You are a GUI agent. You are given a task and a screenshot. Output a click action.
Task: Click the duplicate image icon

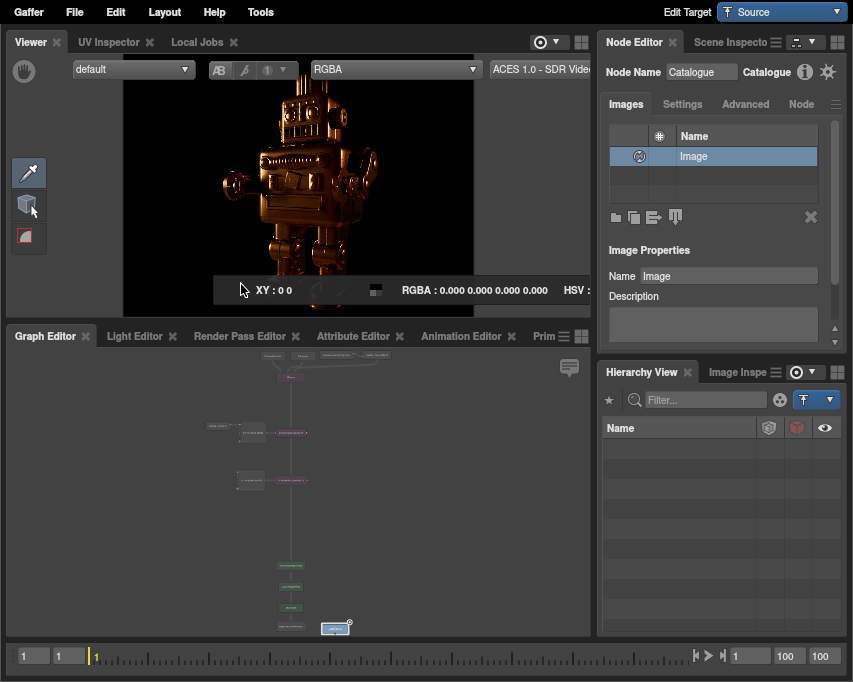coord(634,218)
